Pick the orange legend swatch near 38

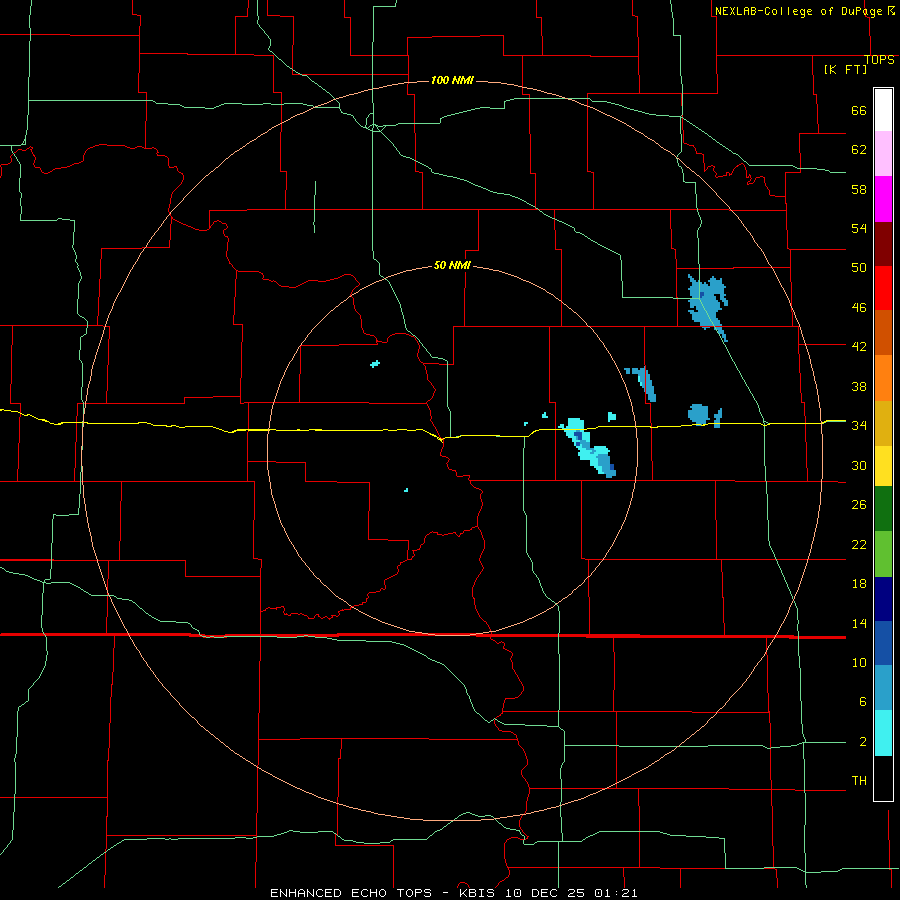click(x=883, y=378)
